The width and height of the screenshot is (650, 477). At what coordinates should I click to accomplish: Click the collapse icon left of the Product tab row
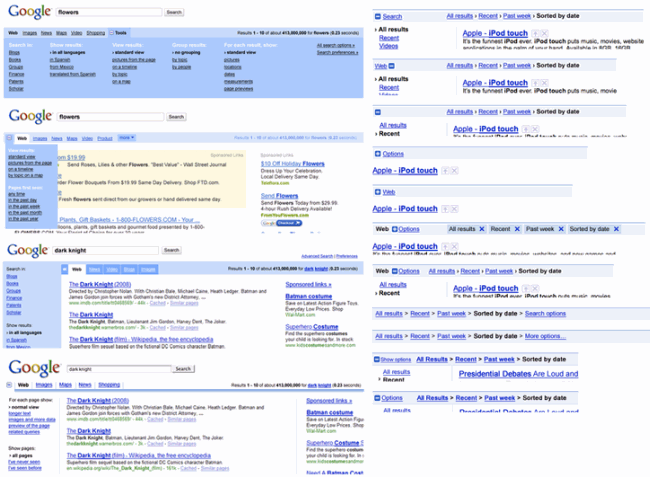(x=10, y=138)
